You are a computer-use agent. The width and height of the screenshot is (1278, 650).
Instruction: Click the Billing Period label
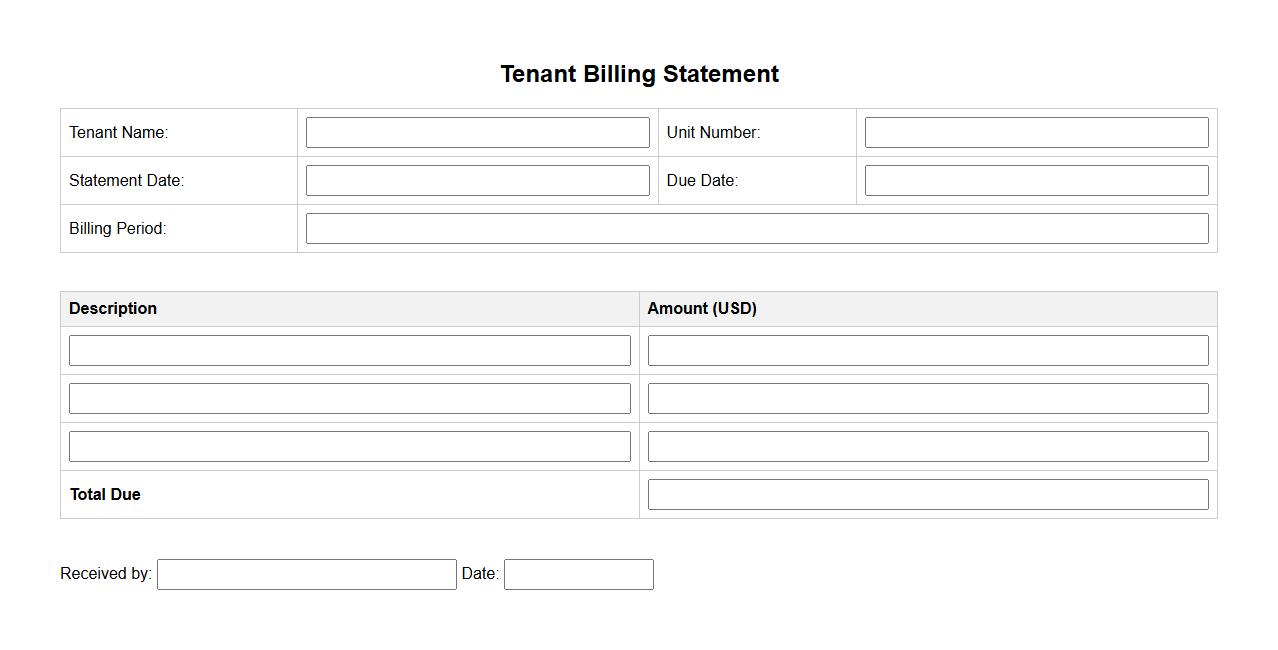tap(118, 229)
